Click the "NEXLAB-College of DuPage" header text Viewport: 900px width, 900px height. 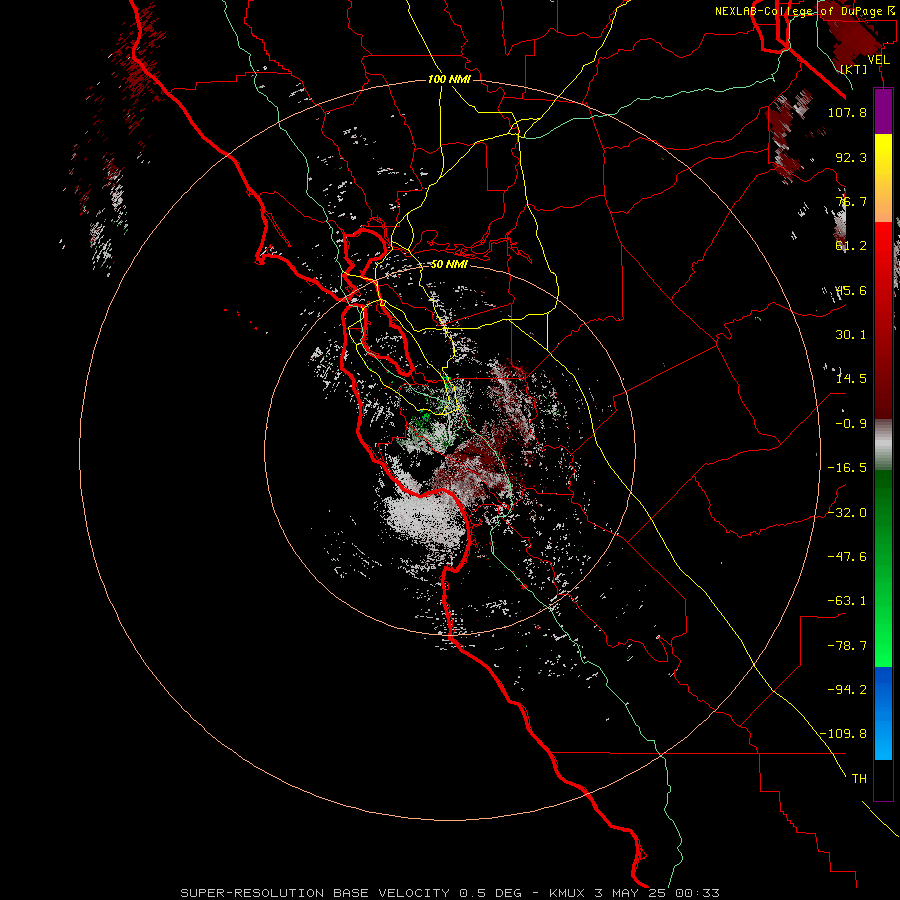coord(801,11)
